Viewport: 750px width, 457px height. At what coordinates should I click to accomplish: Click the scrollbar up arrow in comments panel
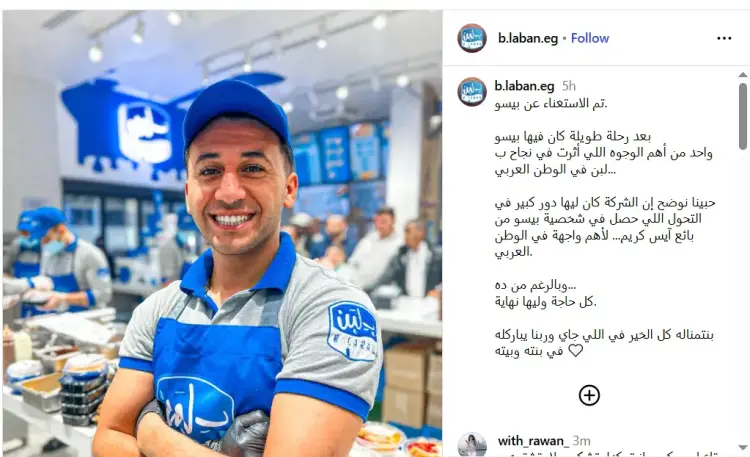point(742,75)
